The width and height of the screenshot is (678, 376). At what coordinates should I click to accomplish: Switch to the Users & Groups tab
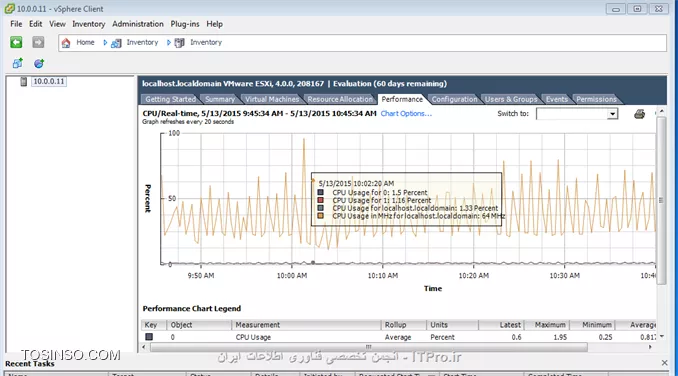point(511,99)
